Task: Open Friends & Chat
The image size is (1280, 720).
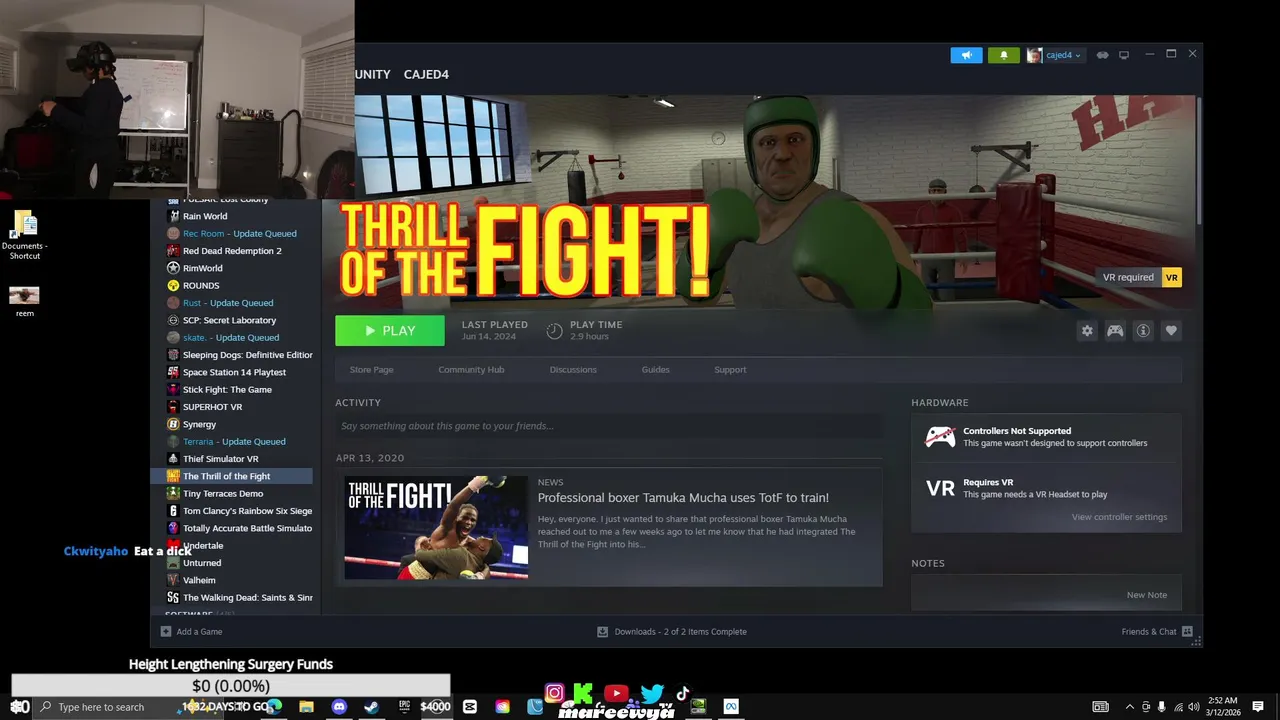Action: click(x=1157, y=632)
